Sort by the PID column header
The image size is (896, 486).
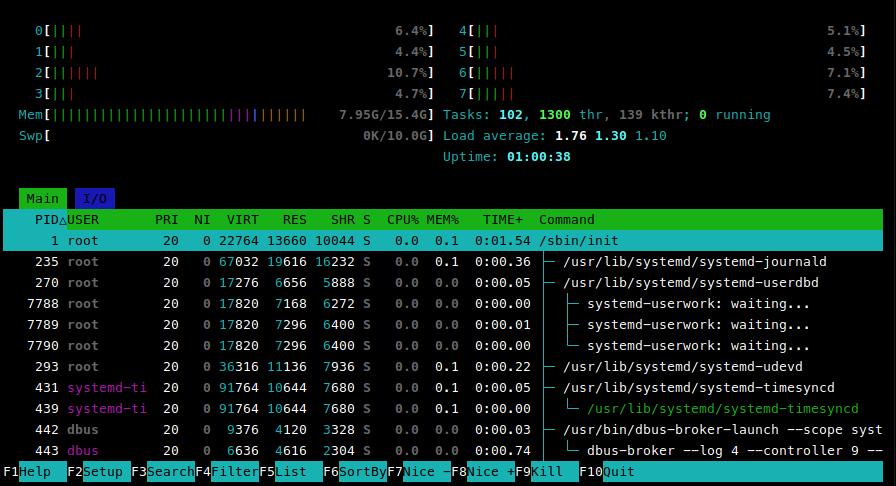pos(46,219)
